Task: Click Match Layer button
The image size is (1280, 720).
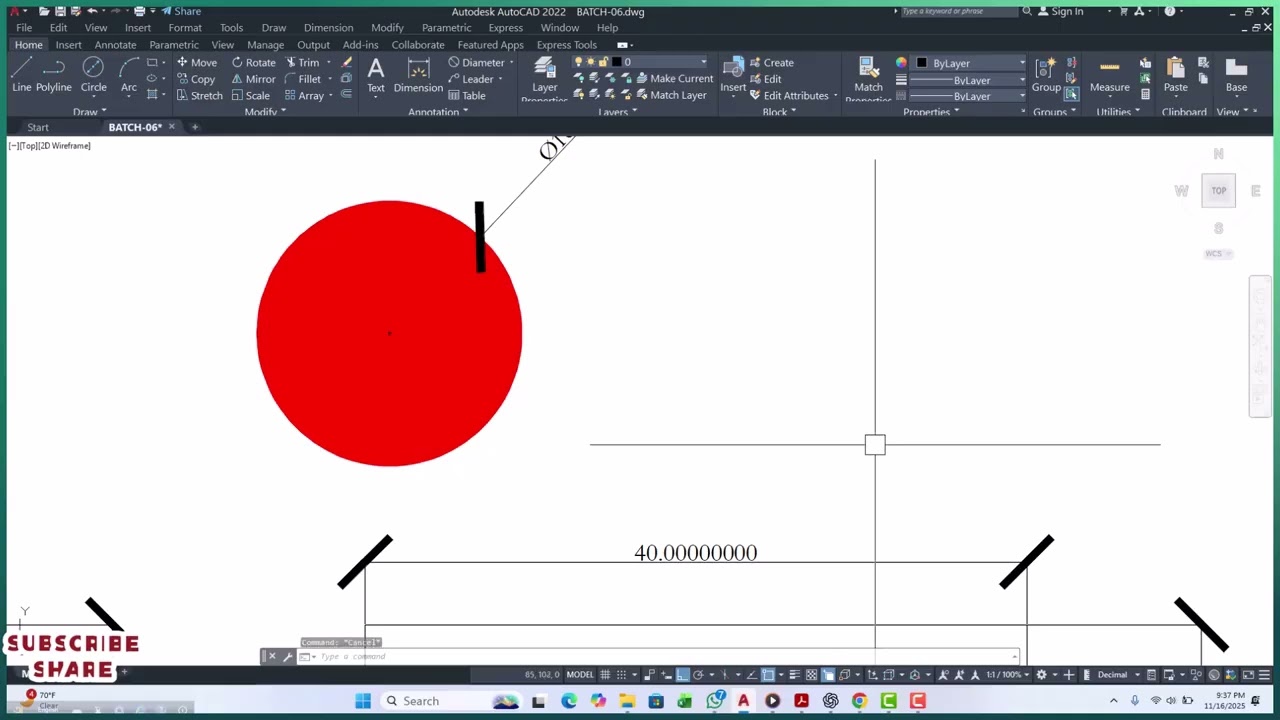Action: point(671,96)
